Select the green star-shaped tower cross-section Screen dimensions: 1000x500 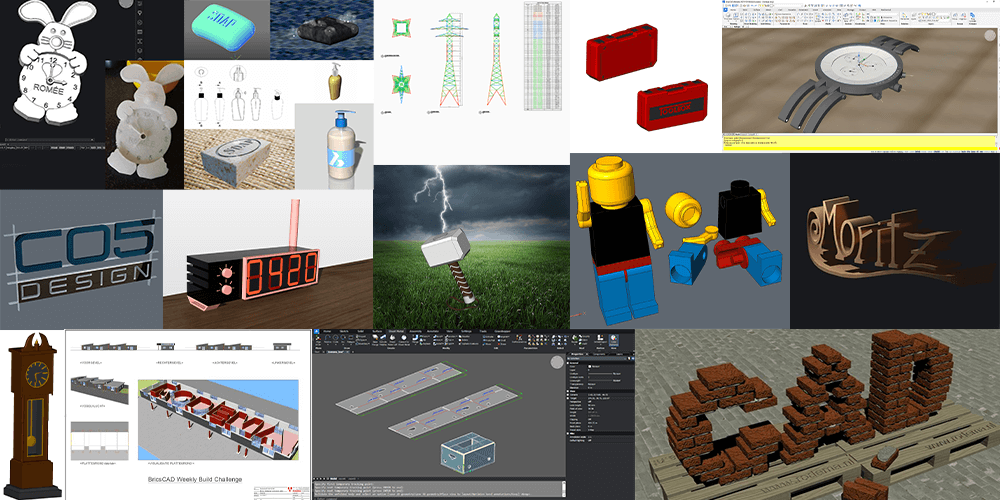click(x=402, y=83)
